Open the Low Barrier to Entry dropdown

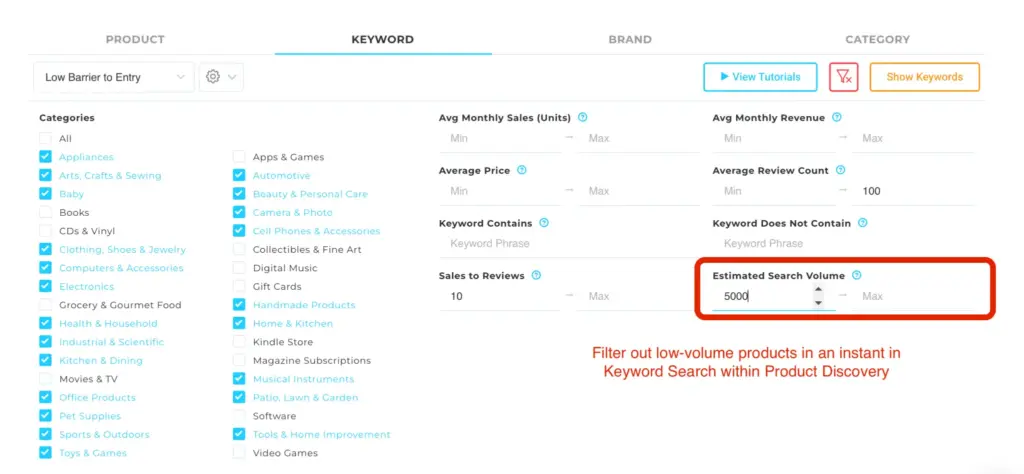(114, 77)
